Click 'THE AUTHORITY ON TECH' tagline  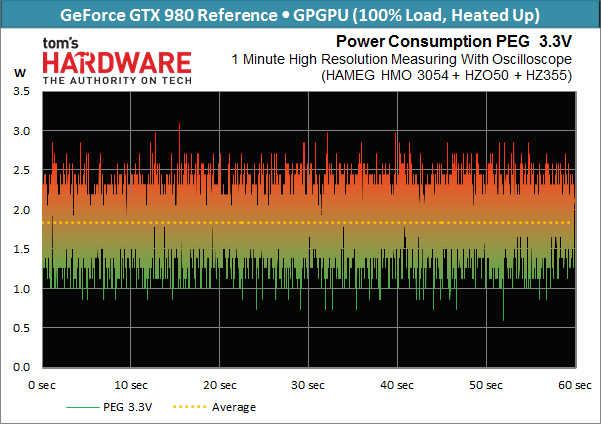[x=117, y=81]
